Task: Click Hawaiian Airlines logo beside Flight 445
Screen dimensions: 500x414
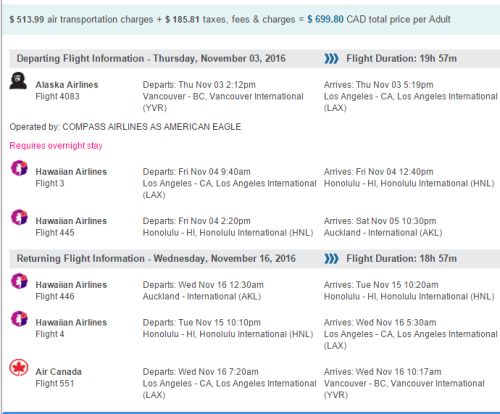Action: (x=19, y=217)
